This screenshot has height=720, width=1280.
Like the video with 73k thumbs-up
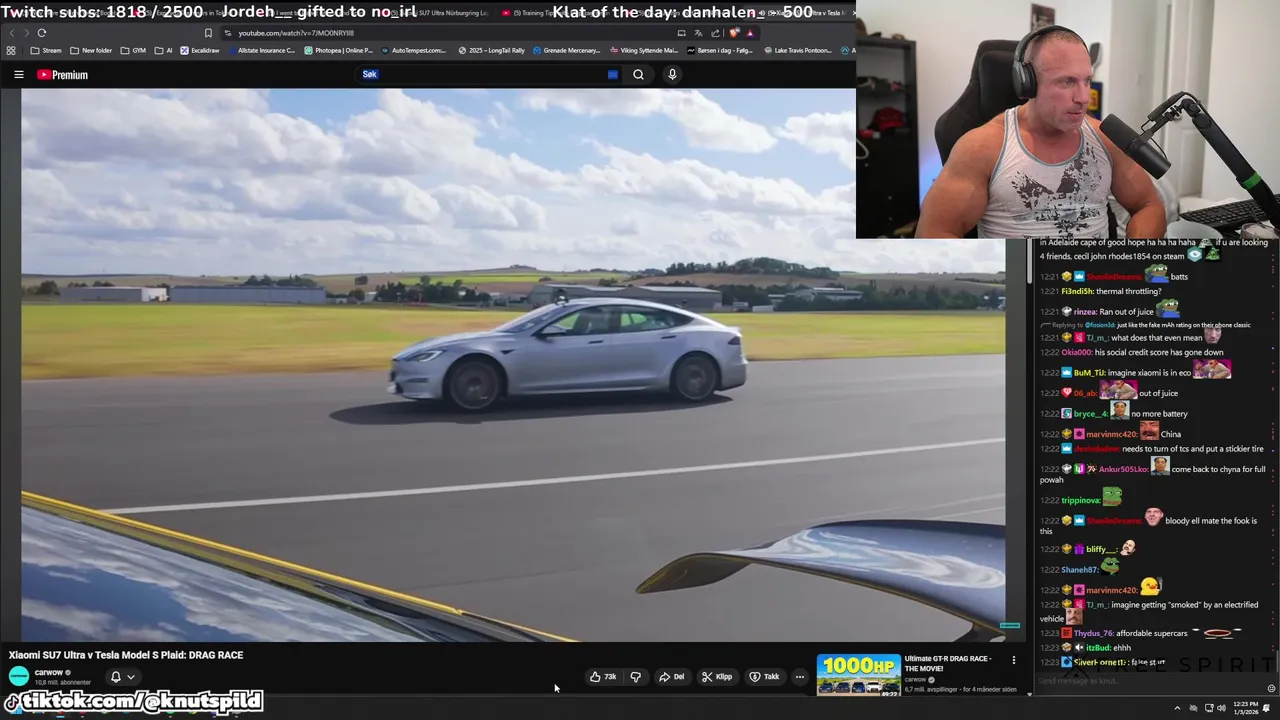[603, 677]
